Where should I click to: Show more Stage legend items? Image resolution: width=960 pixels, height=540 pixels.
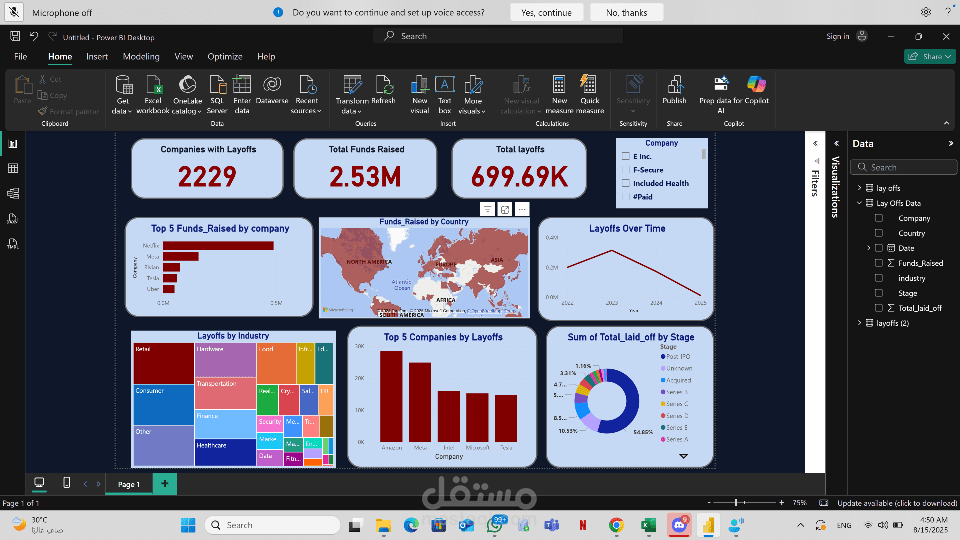point(683,456)
